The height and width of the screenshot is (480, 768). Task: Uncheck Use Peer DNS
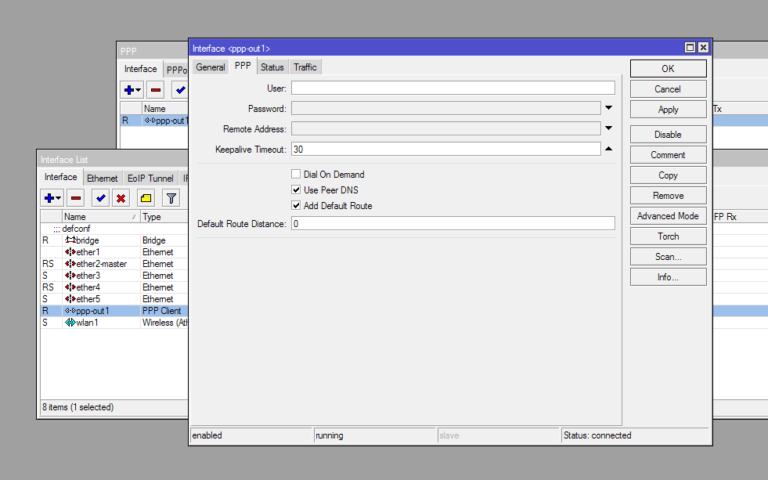click(x=296, y=189)
